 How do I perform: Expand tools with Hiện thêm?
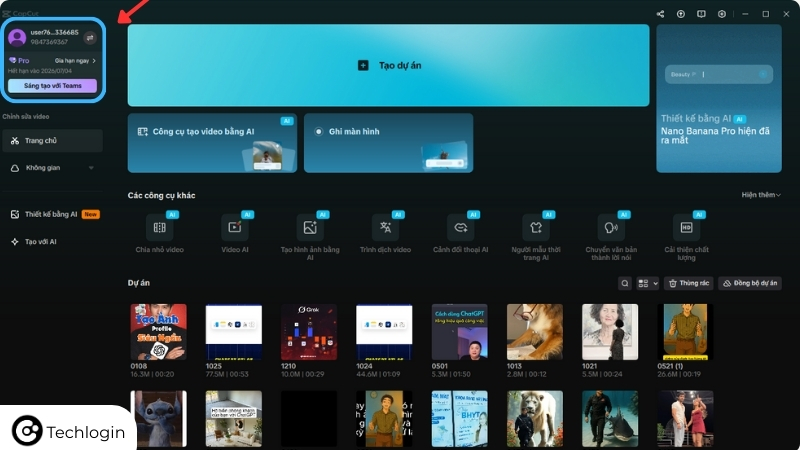(761, 195)
